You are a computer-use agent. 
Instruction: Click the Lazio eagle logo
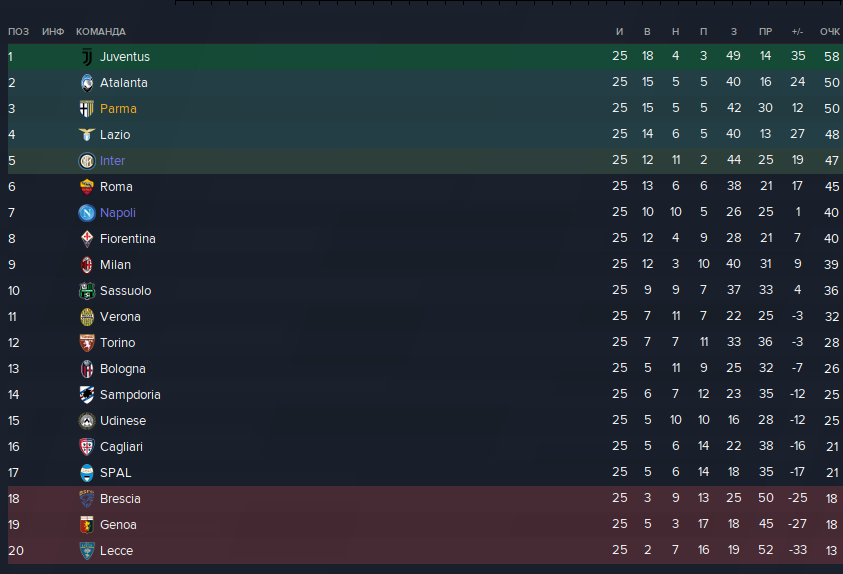(x=86, y=135)
